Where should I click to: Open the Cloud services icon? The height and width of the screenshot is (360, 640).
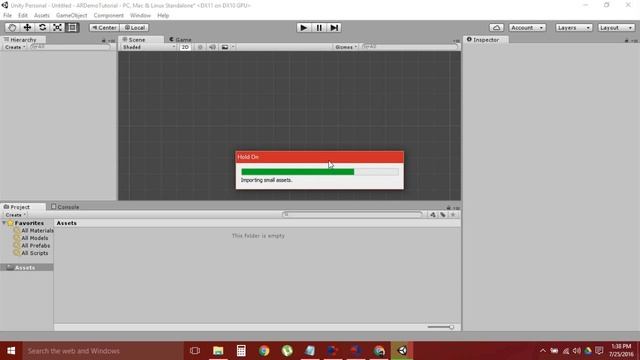pos(496,27)
